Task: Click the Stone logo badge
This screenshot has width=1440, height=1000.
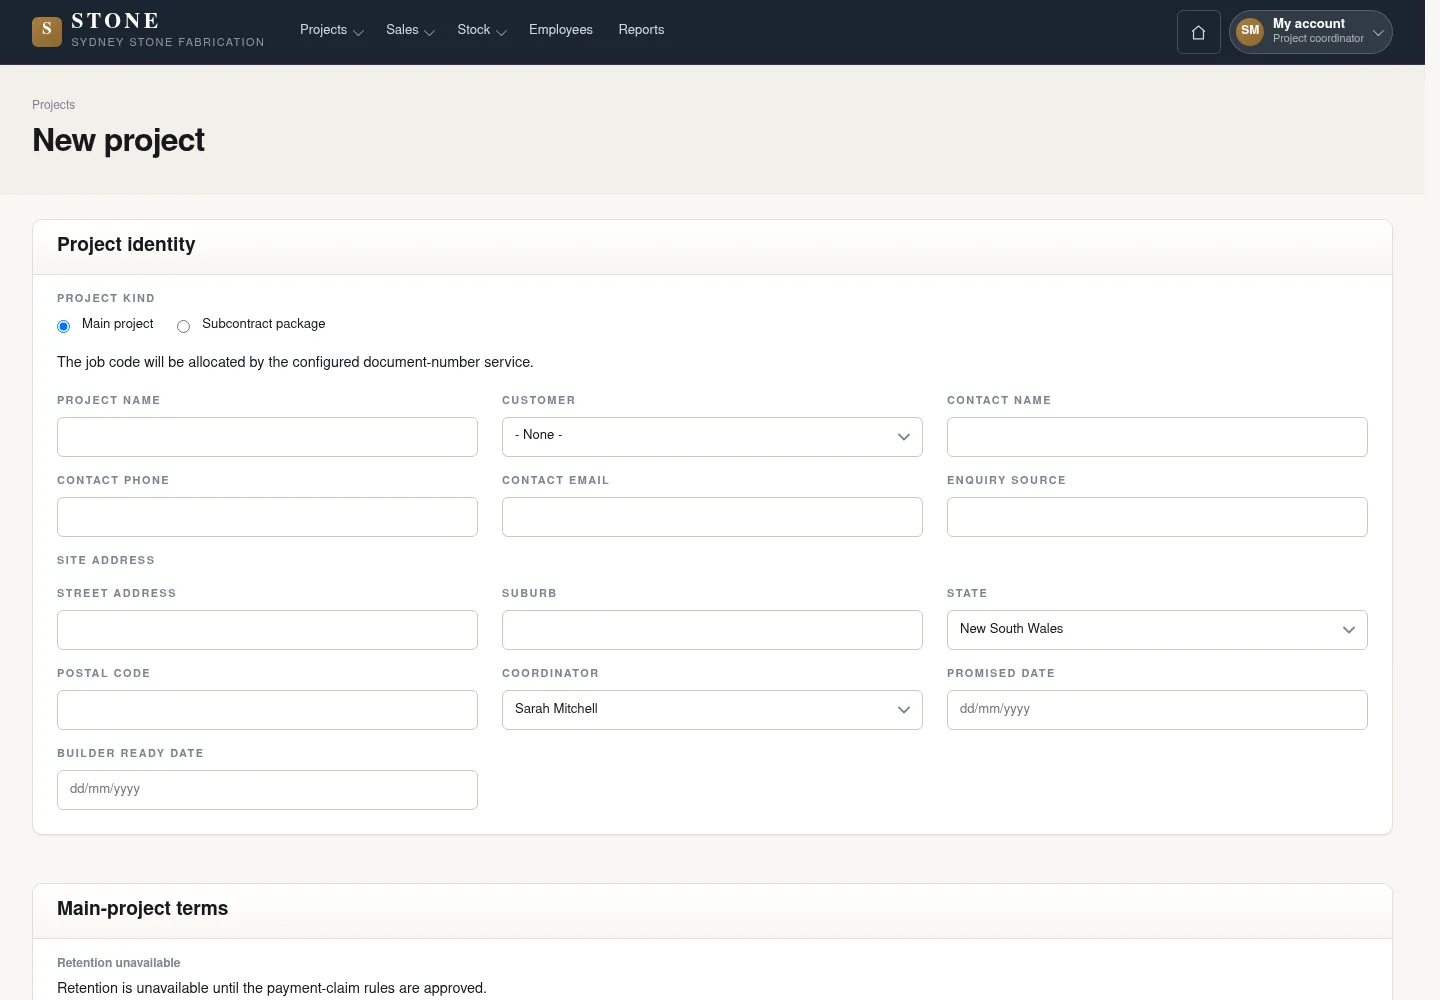Action: 47,32
